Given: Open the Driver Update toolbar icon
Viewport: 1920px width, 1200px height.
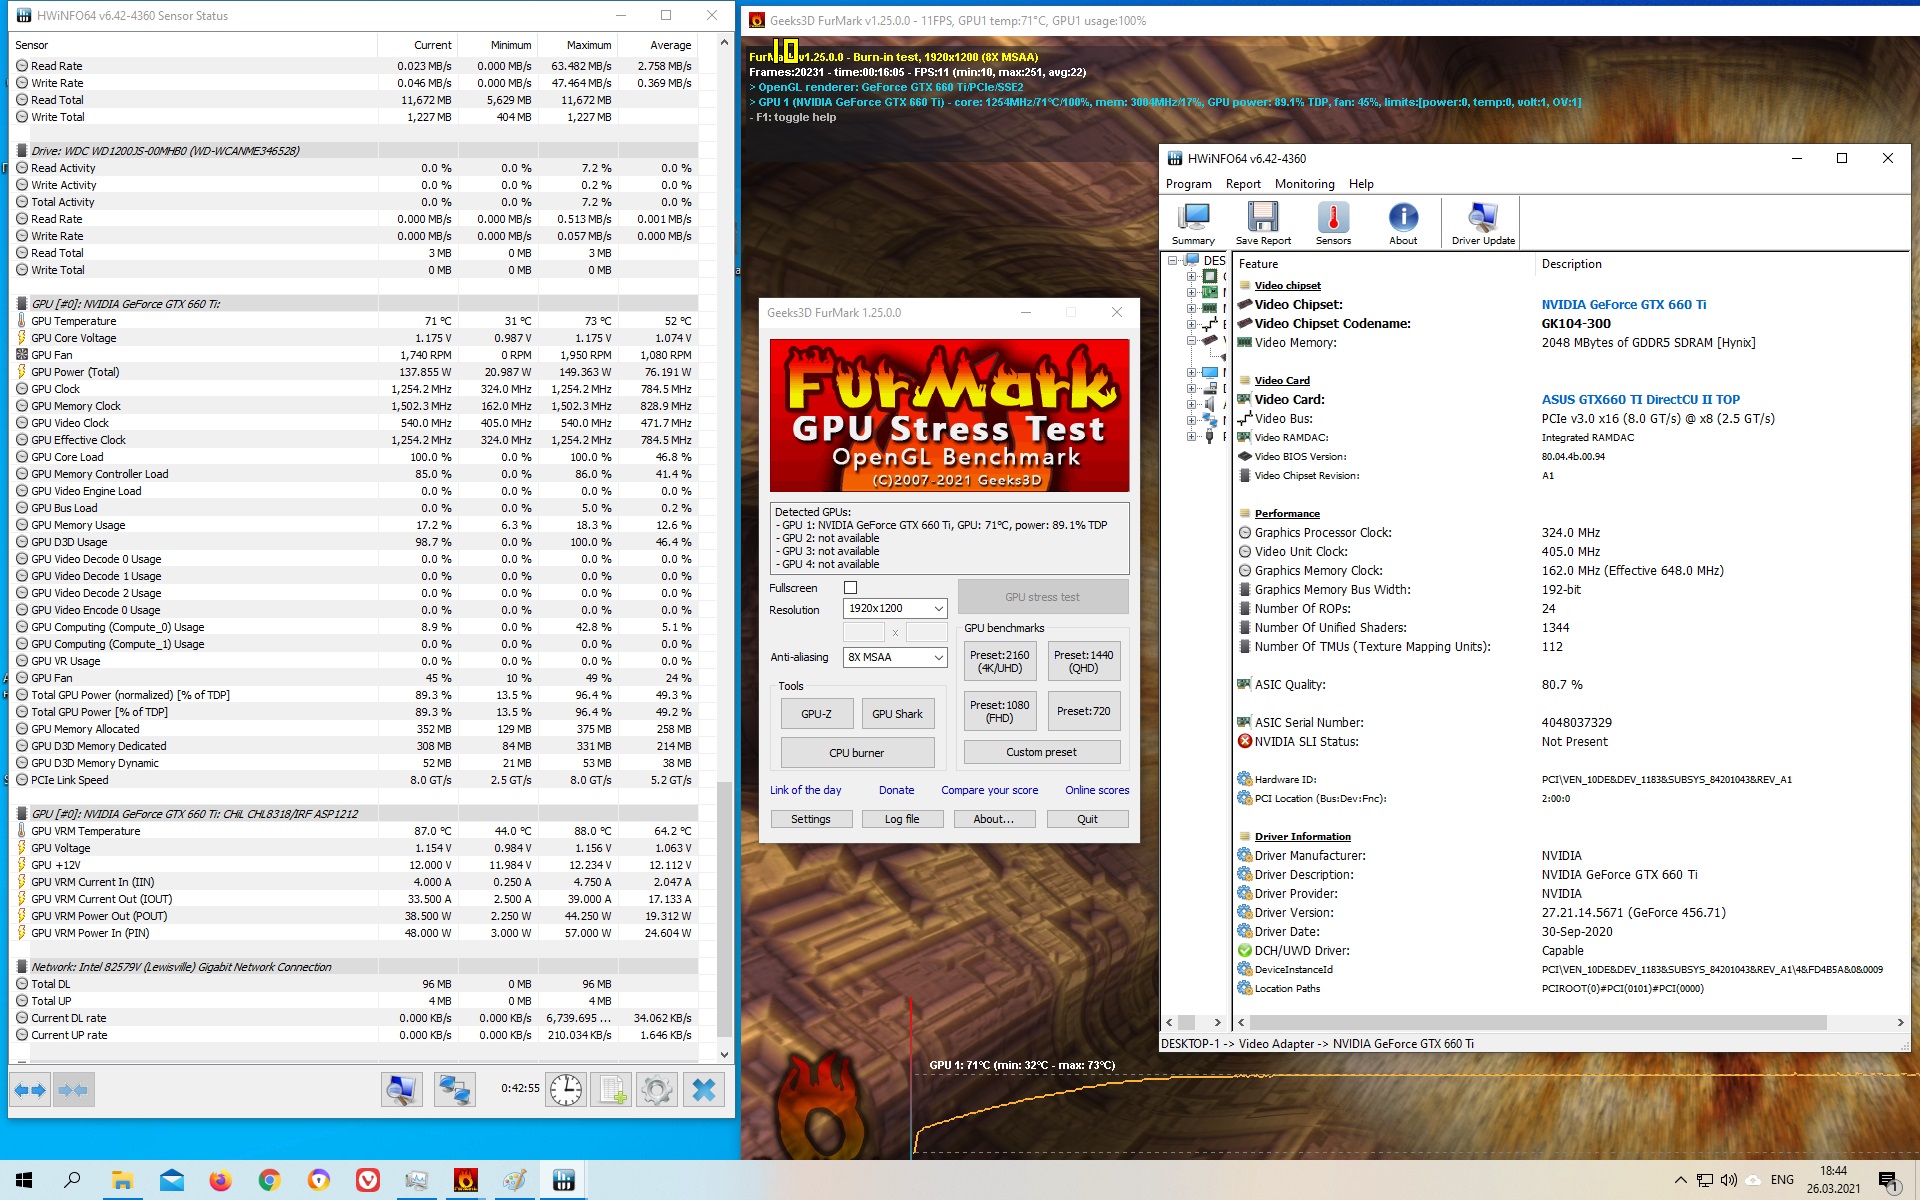Looking at the screenshot, I should [1482, 223].
